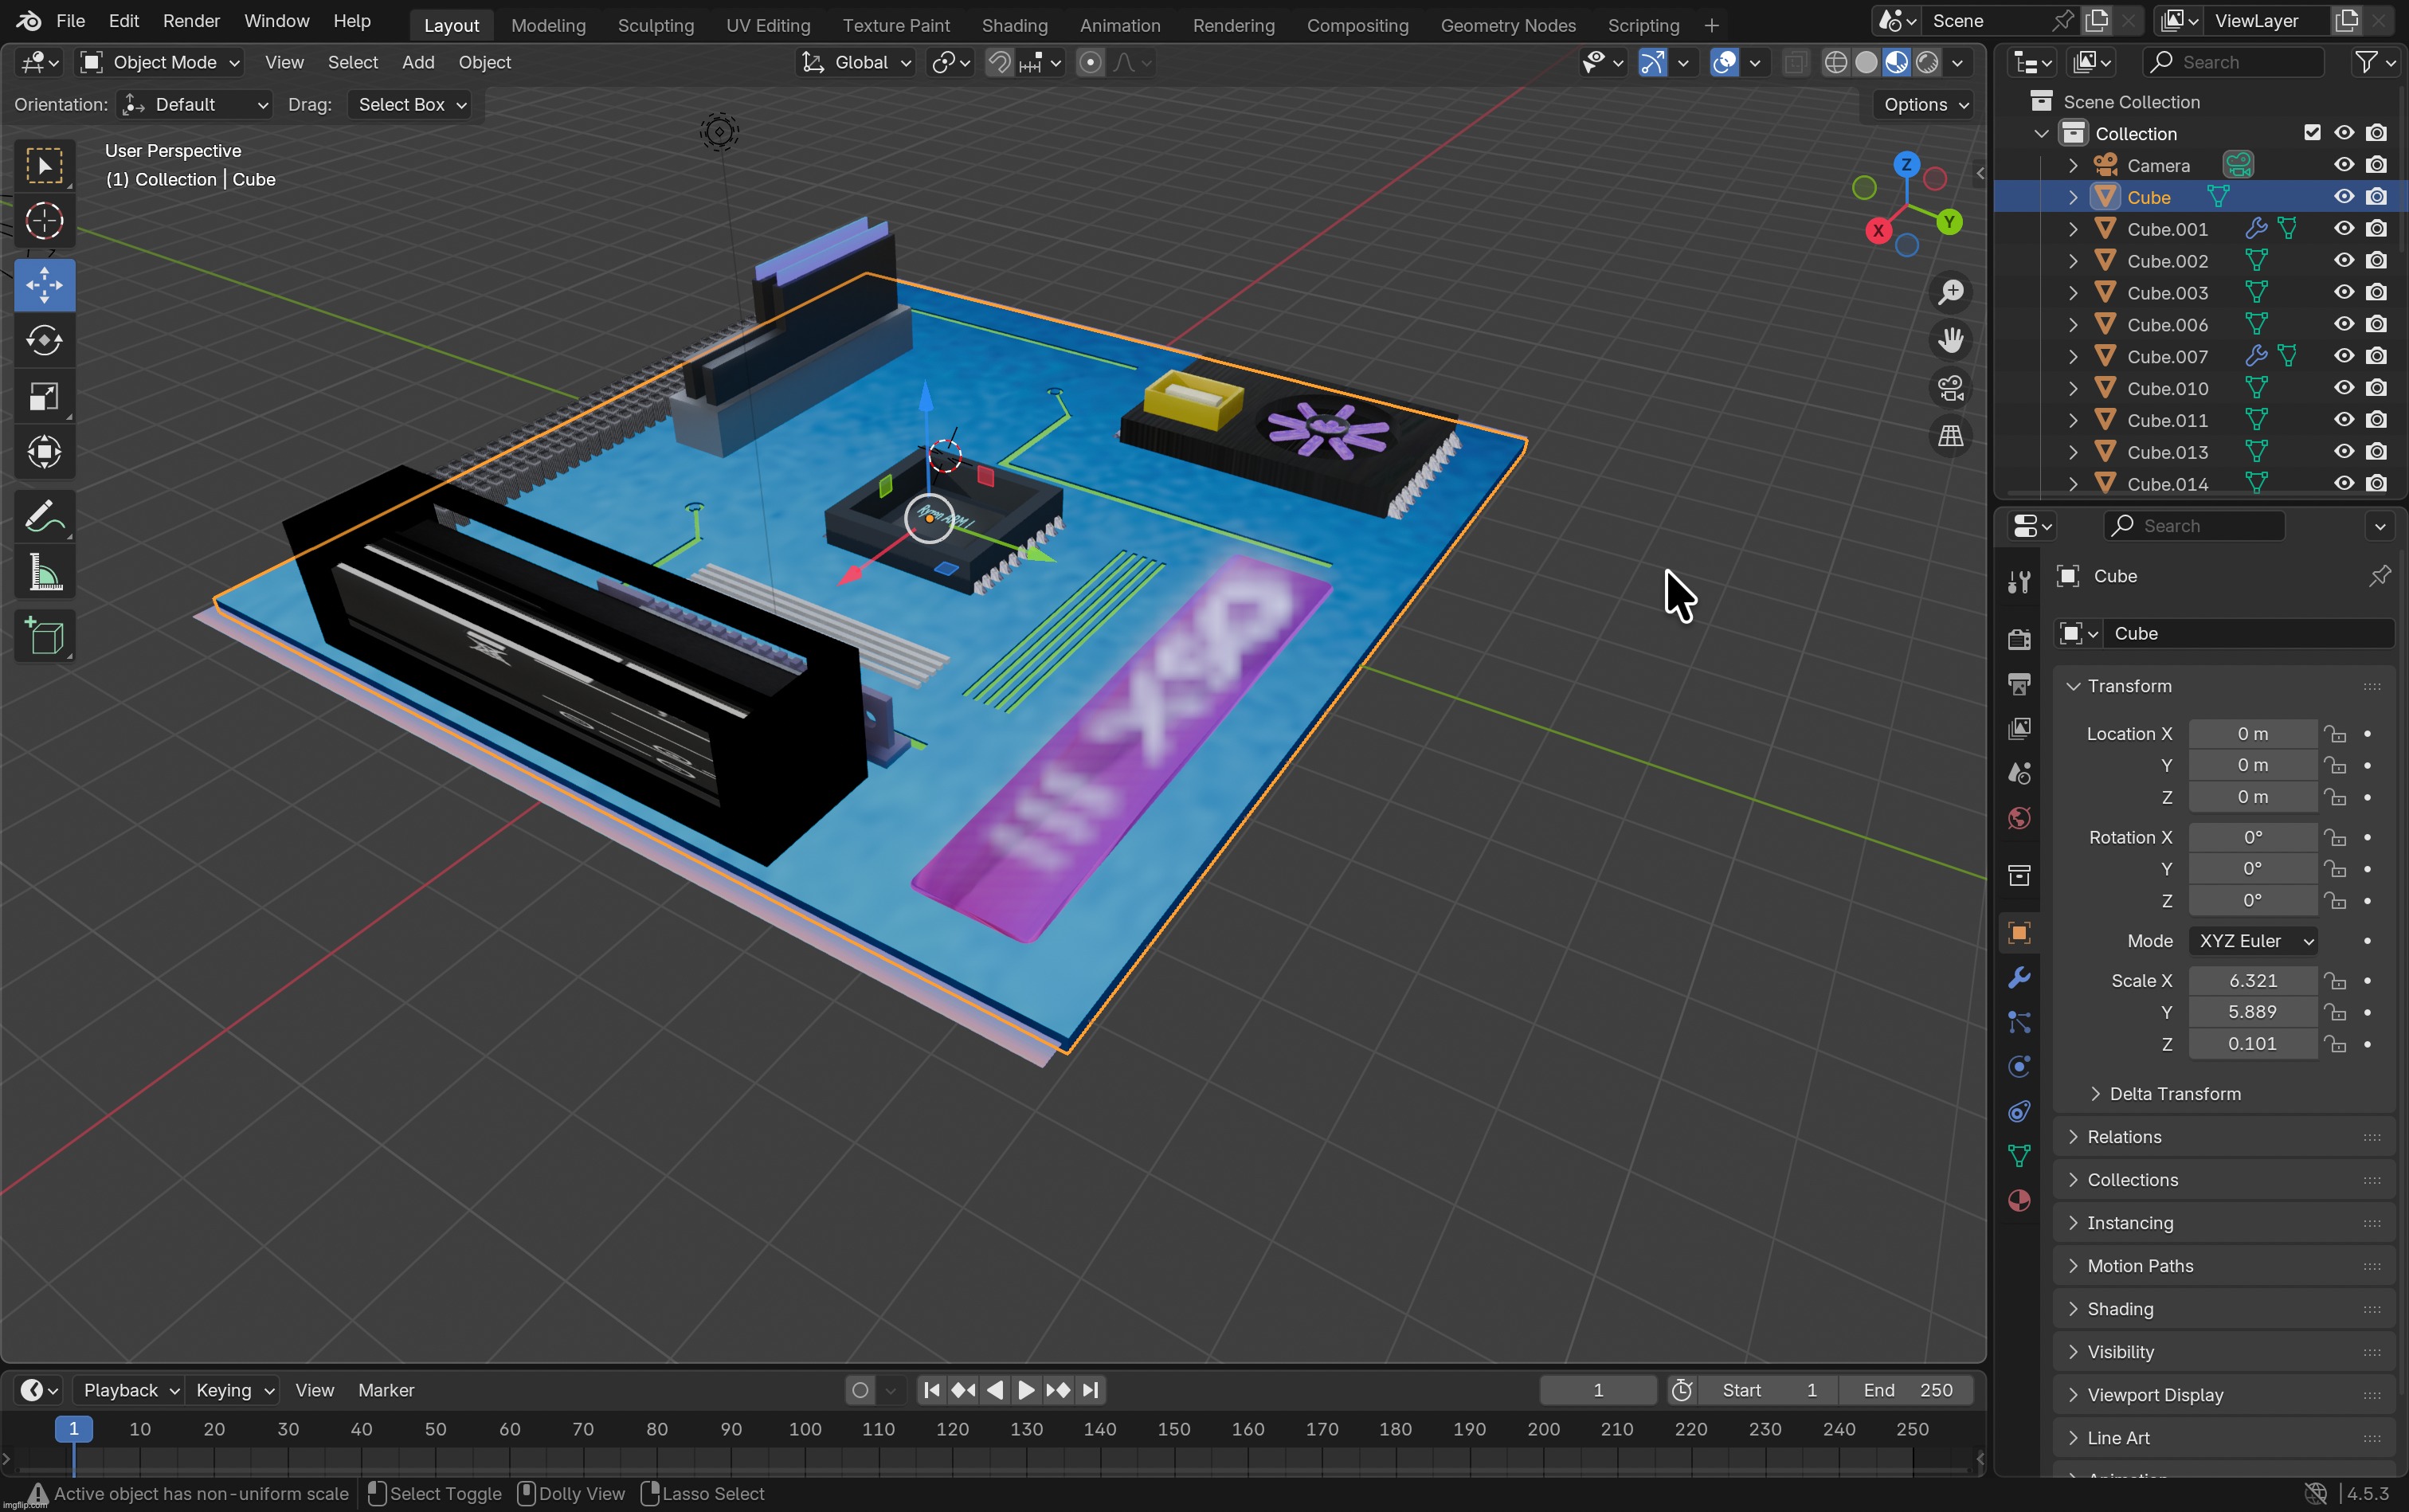The width and height of the screenshot is (2409, 1512).
Task: Open the Render menu
Action: tap(190, 20)
